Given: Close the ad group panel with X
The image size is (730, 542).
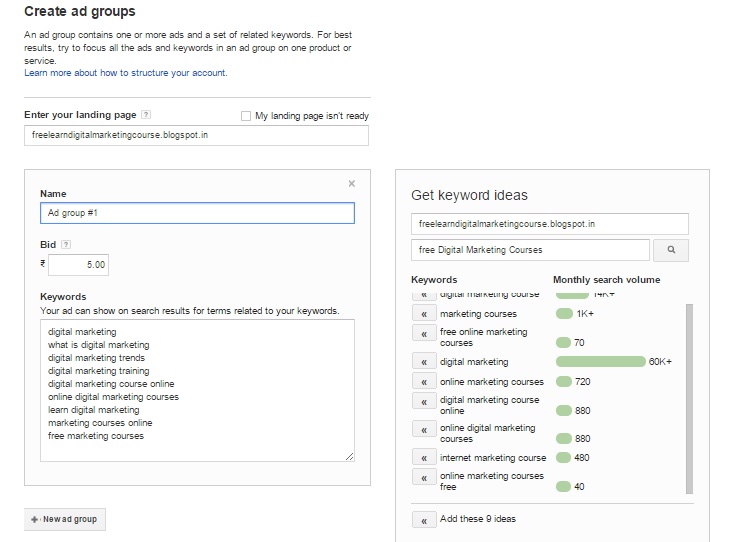Looking at the screenshot, I should [351, 183].
